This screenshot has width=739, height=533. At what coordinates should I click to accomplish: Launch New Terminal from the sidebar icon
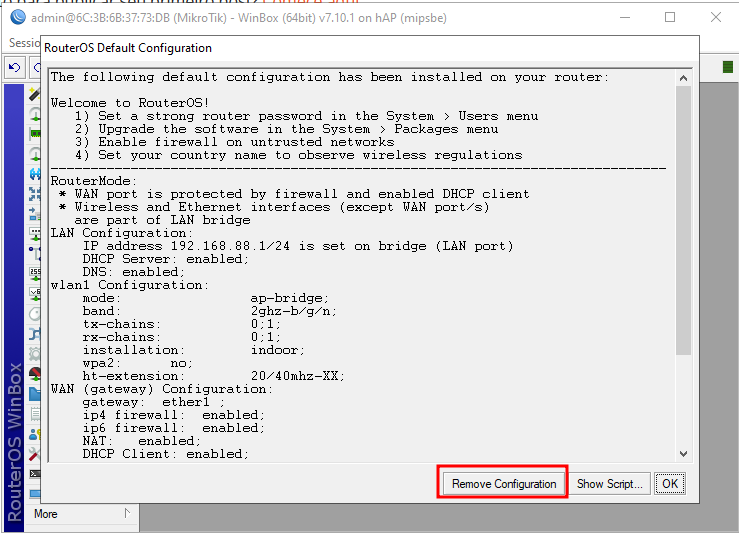(34, 473)
